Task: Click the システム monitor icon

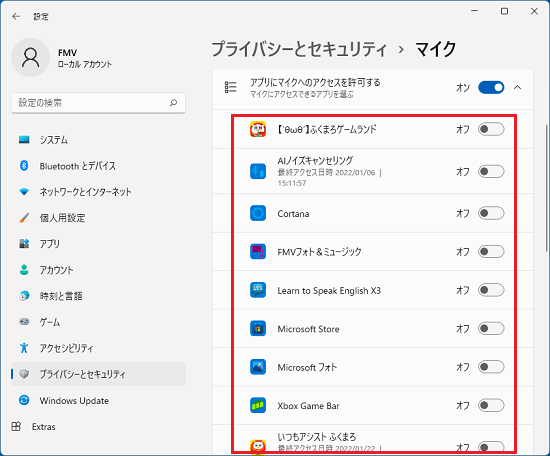Action: point(24,140)
